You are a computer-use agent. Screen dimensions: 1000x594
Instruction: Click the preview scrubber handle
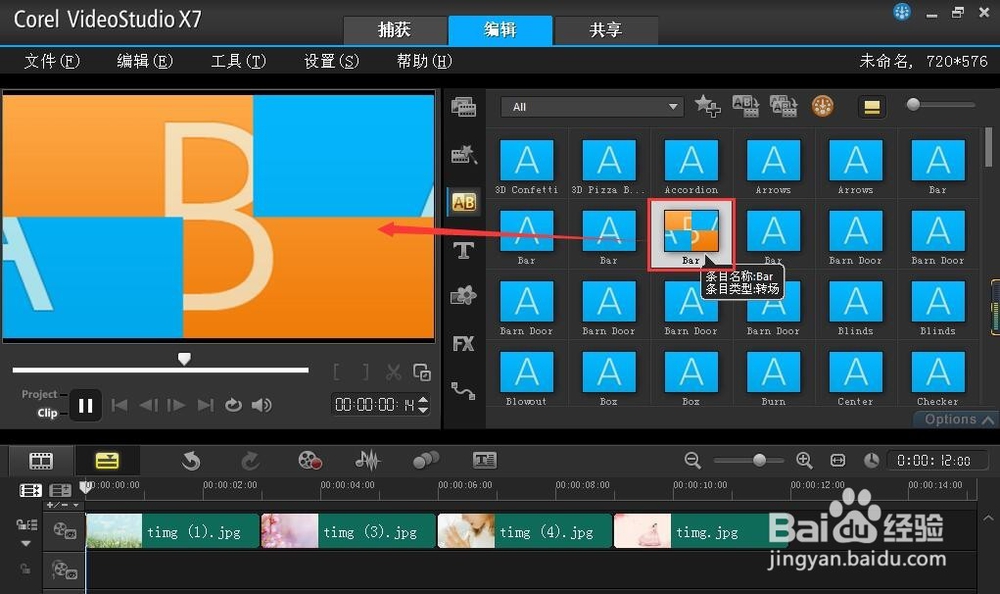(184, 359)
